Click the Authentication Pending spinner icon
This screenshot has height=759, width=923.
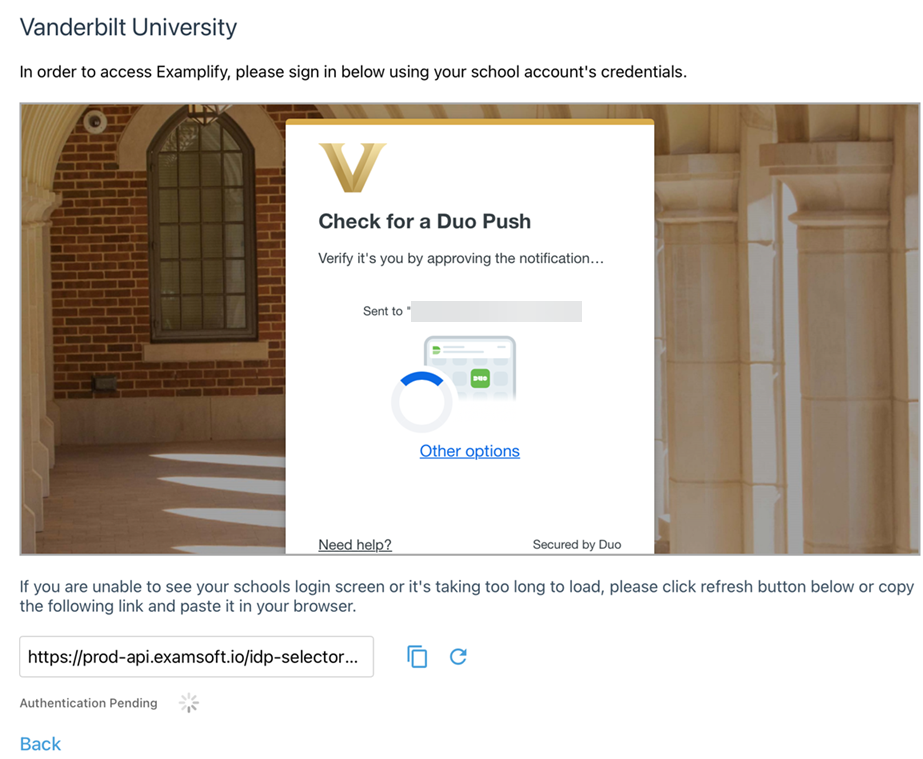tap(189, 702)
